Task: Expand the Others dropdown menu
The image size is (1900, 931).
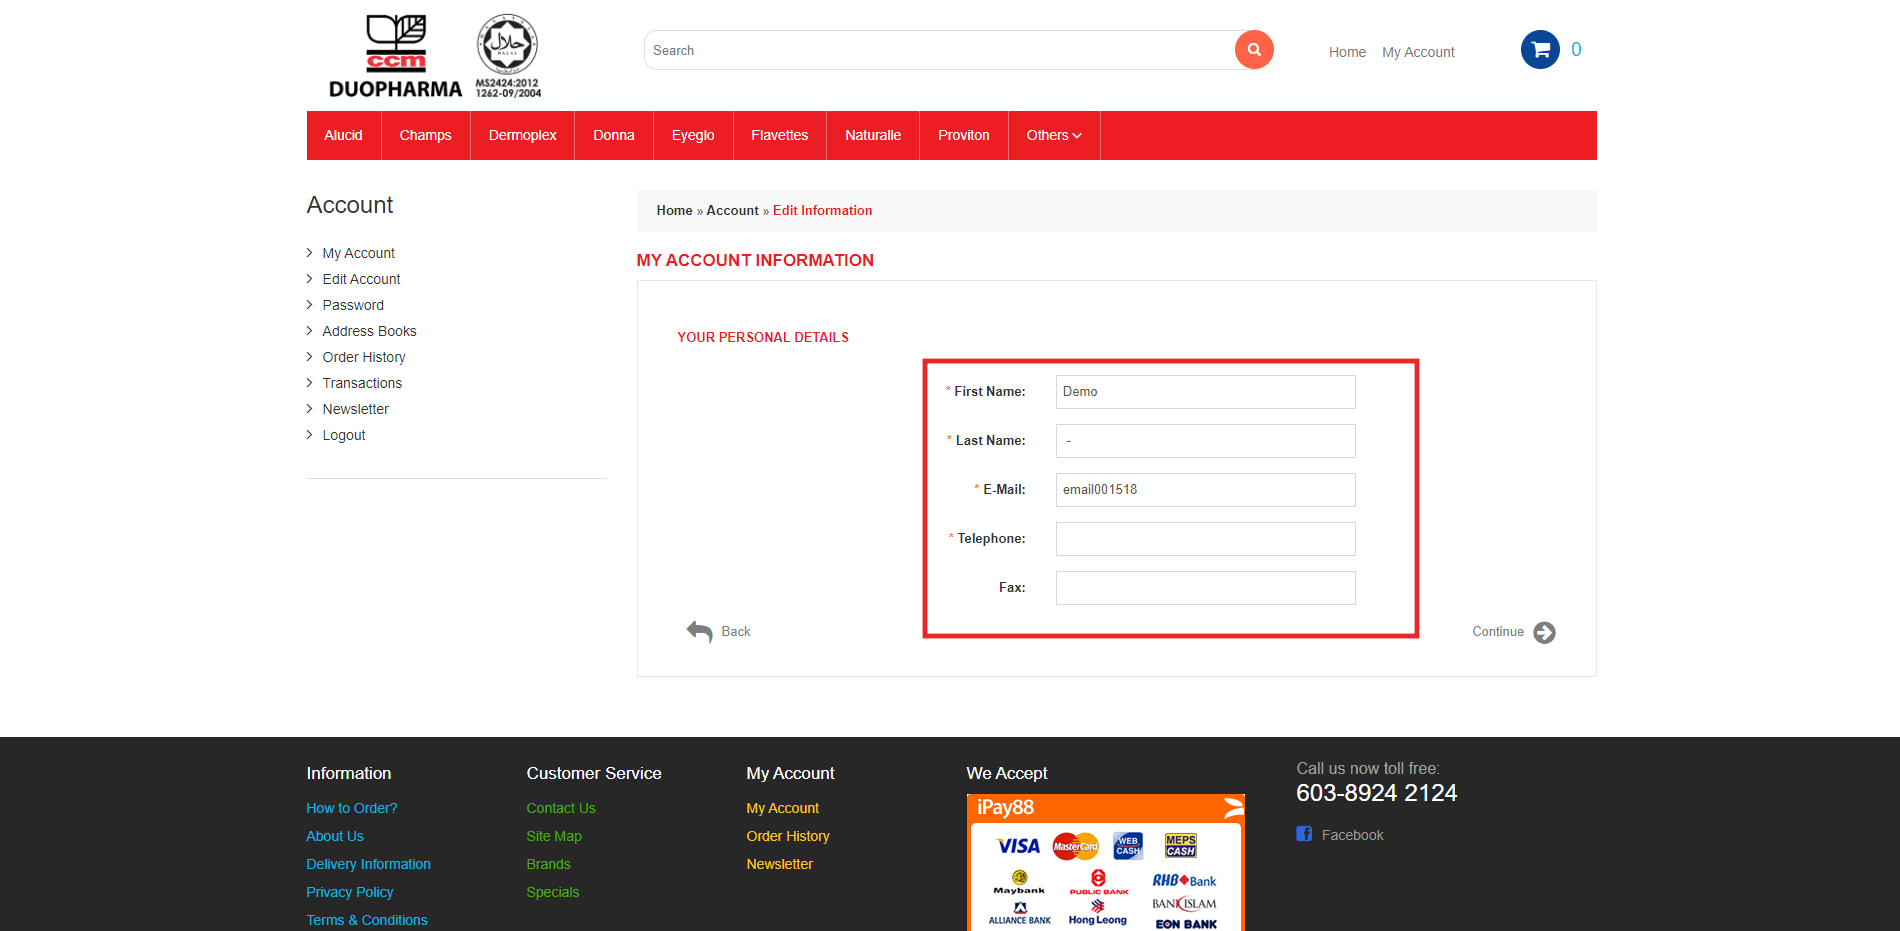Action: tap(1053, 135)
